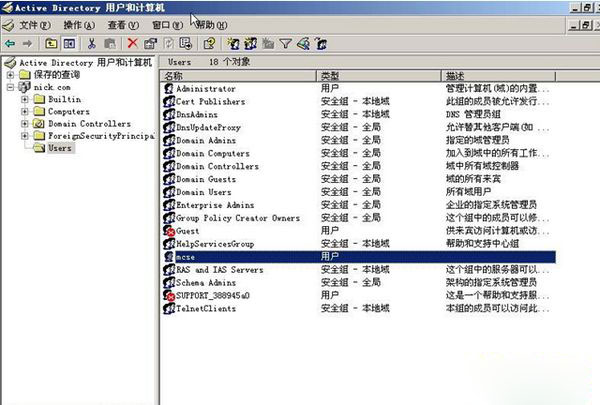Click the SUPPORT_388945a0 account icon
The width and height of the screenshot is (600, 405).
coord(169,296)
